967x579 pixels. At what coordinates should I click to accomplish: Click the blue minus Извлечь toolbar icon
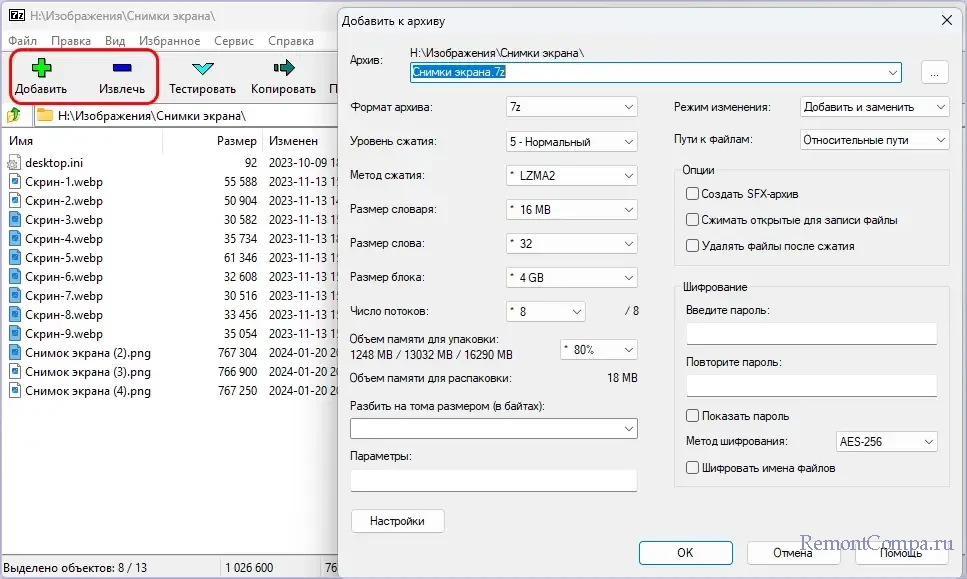coord(121,68)
